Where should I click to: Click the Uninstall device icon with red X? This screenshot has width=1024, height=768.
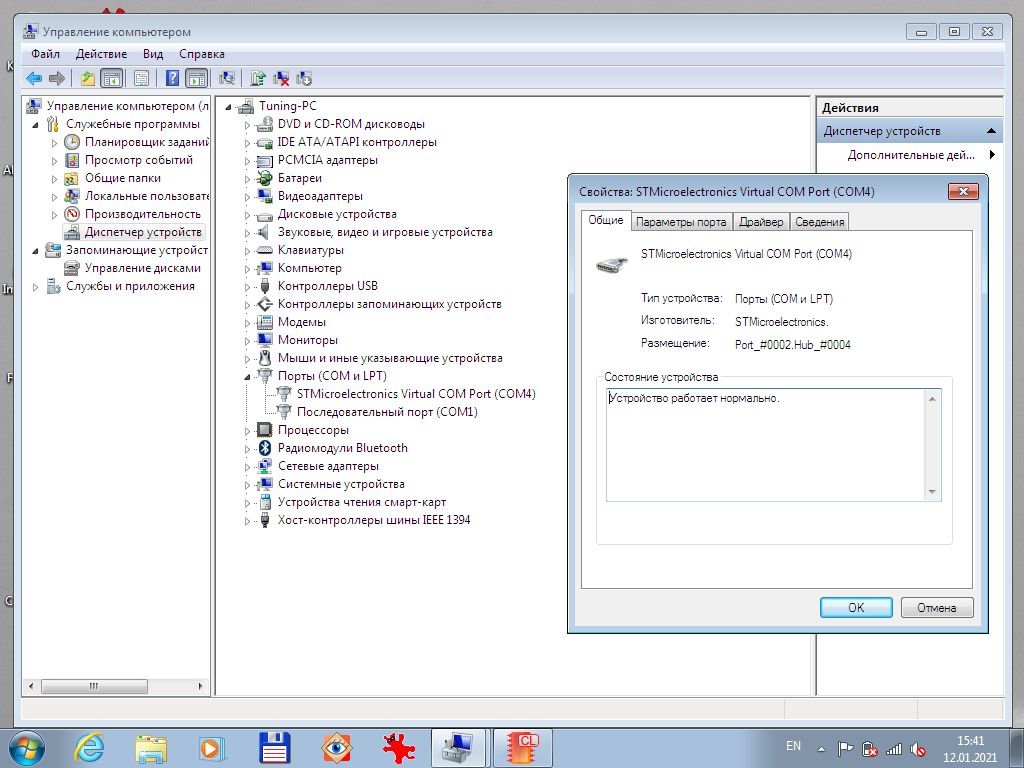pos(282,78)
